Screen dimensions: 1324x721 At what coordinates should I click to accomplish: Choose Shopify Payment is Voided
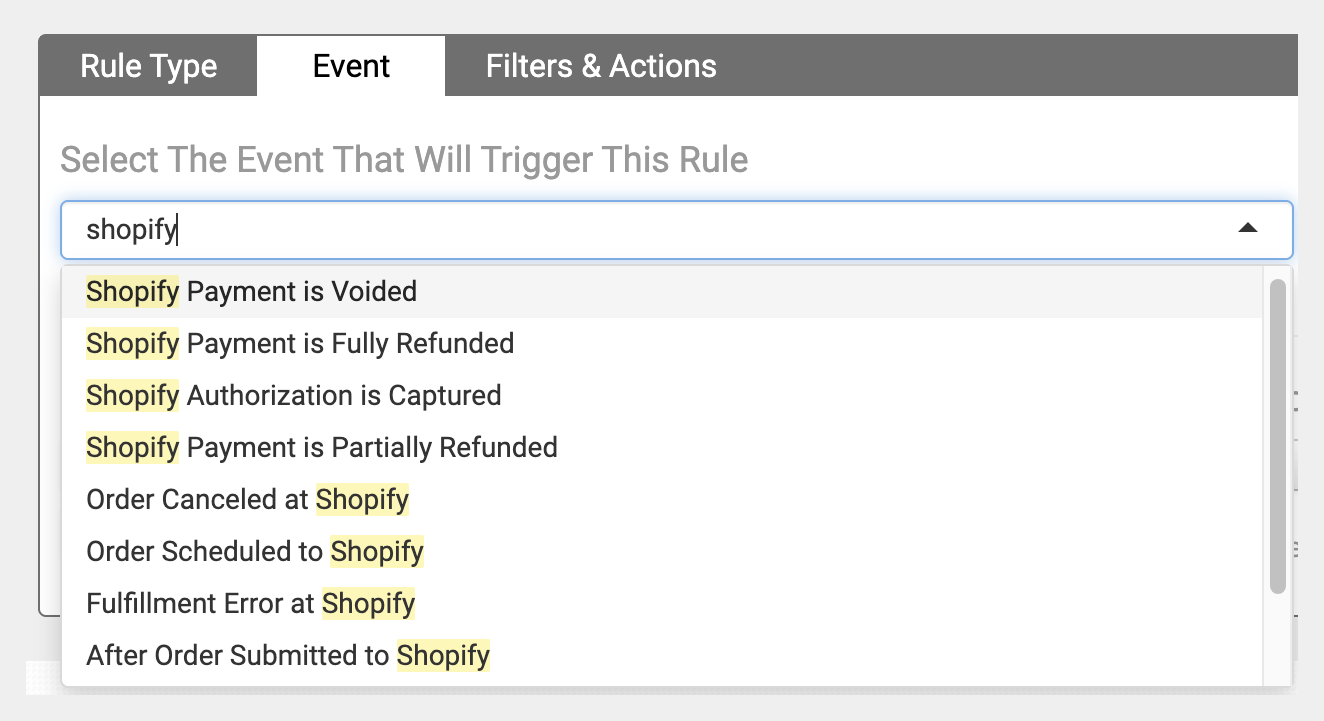click(x=661, y=292)
